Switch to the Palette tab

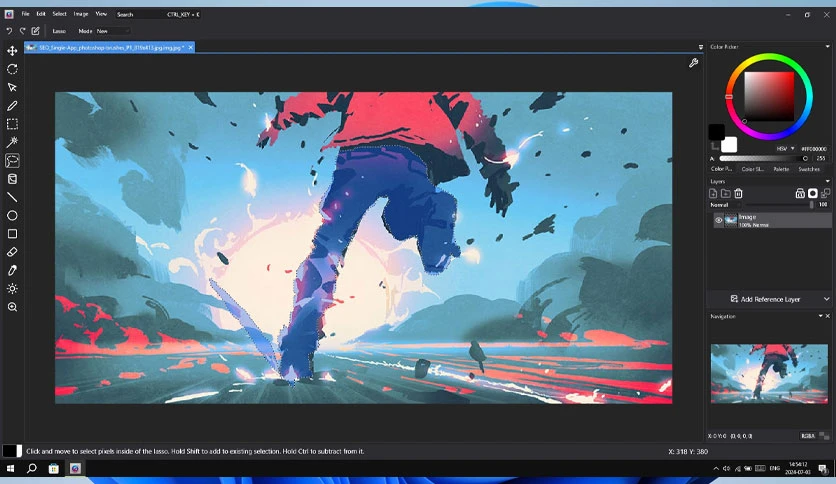point(781,169)
